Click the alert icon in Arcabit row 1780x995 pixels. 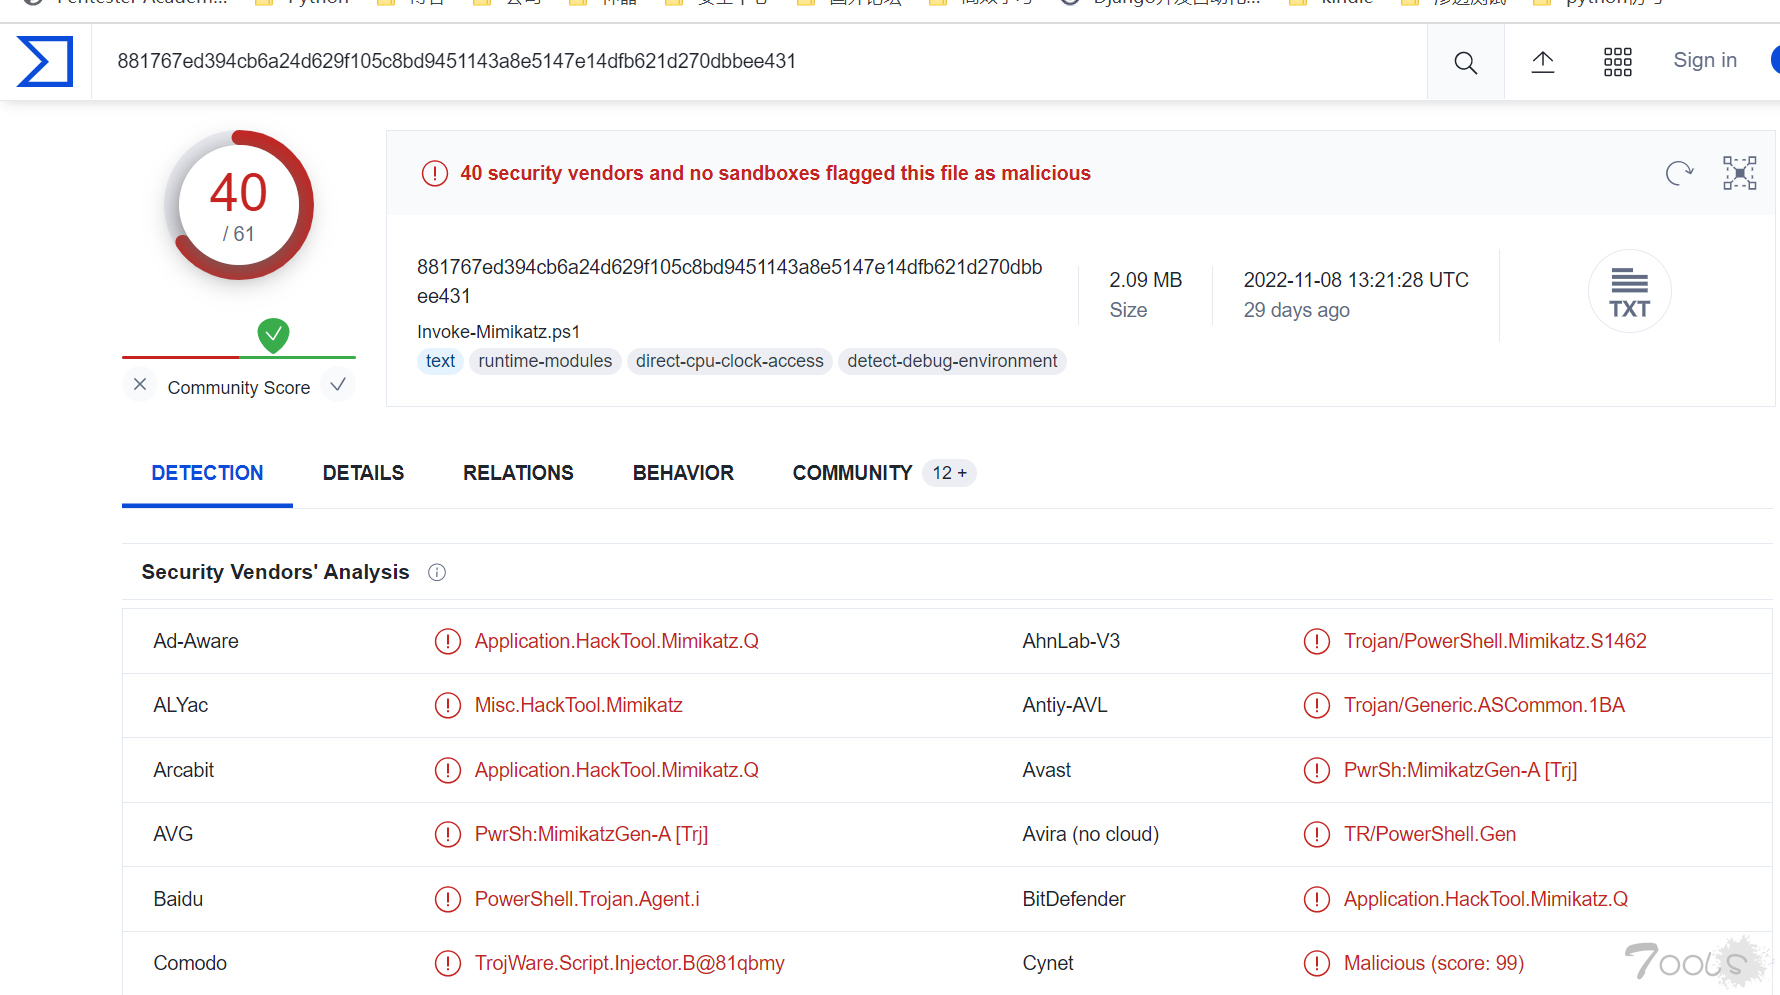point(447,770)
